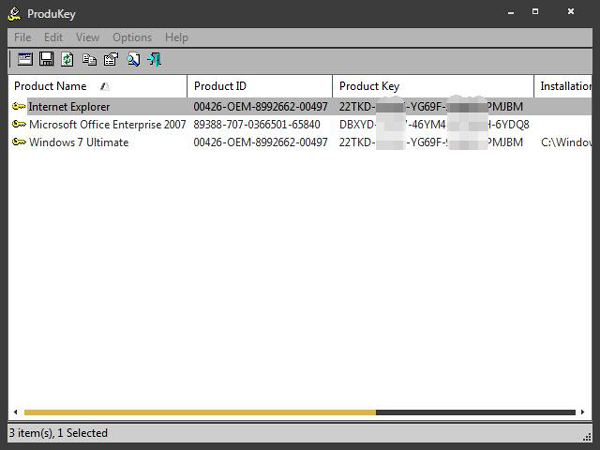
Task: Click horizontal scrollbar left arrow
Action: [x=15, y=412]
